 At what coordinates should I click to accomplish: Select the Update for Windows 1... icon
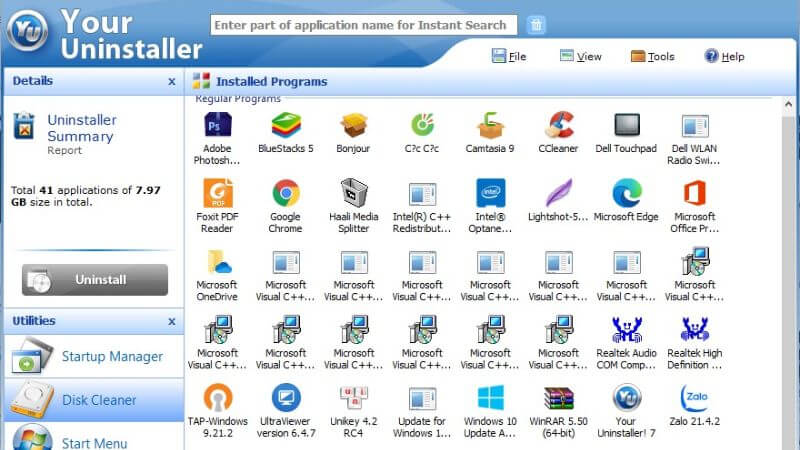422,399
